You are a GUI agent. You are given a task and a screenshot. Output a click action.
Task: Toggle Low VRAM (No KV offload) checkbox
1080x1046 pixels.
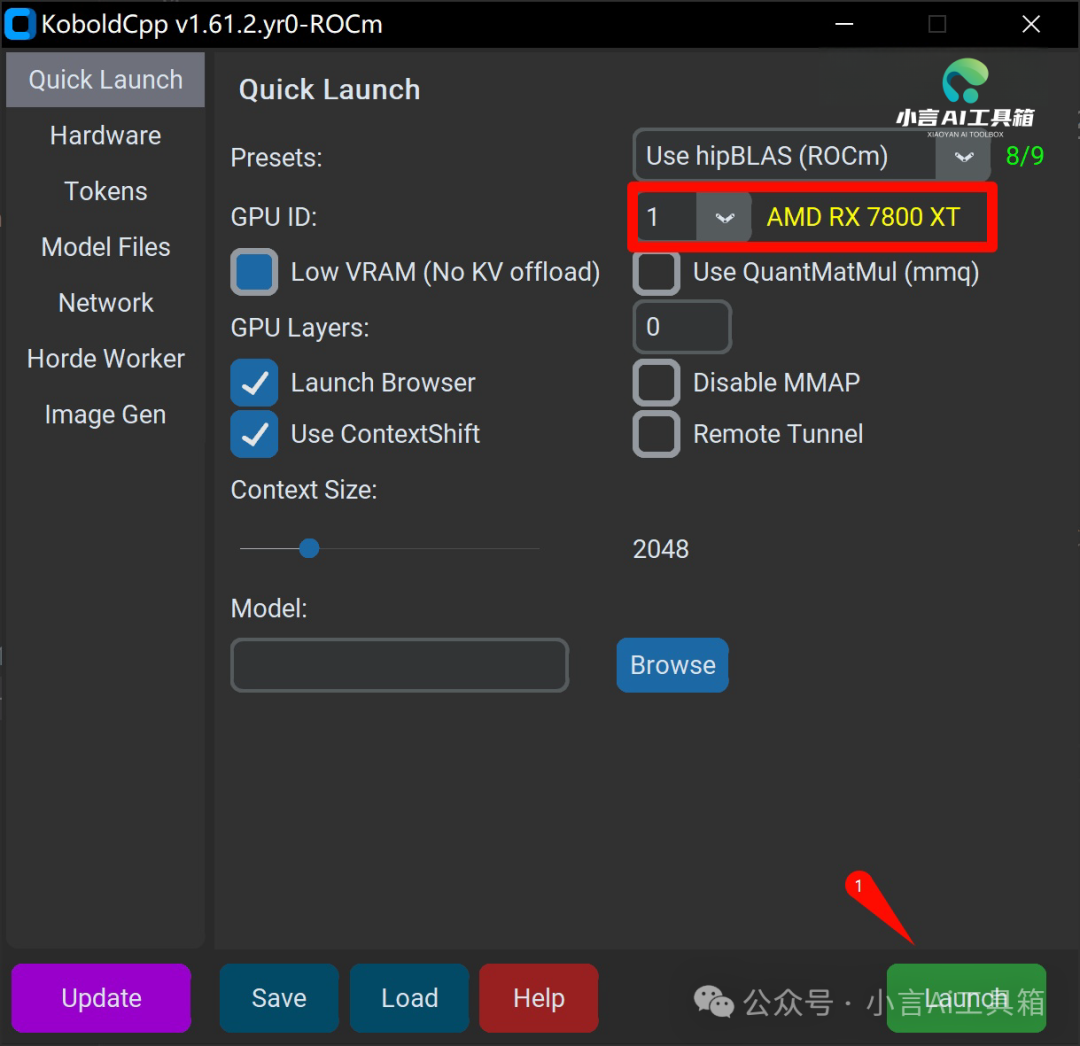pyautogui.click(x=254, y=272)
